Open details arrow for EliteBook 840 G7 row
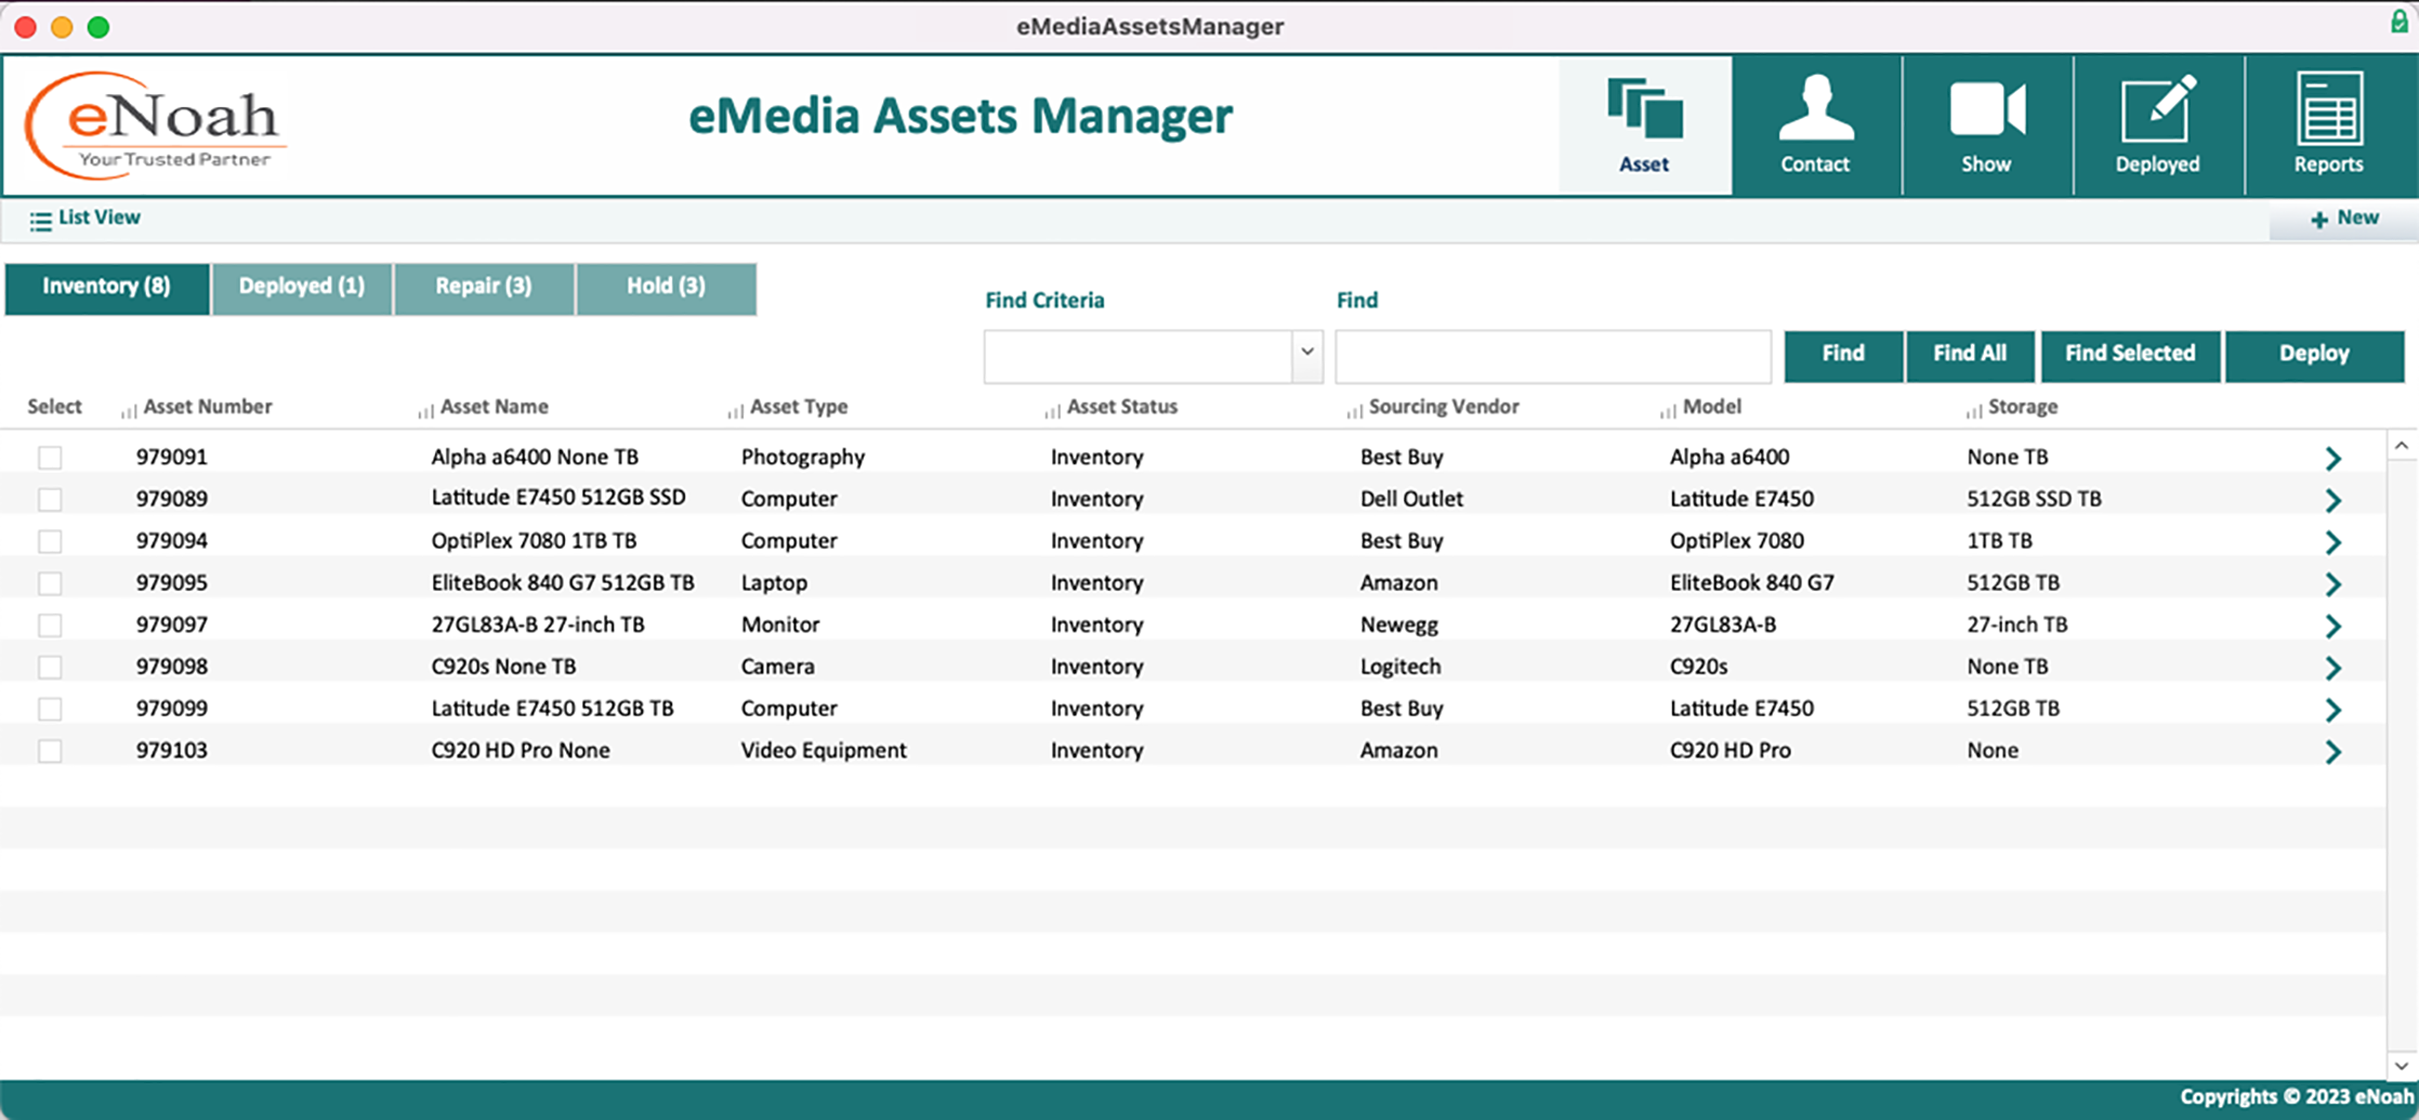Viewport: 2419px width, 1120px height. coord(2333,584)
